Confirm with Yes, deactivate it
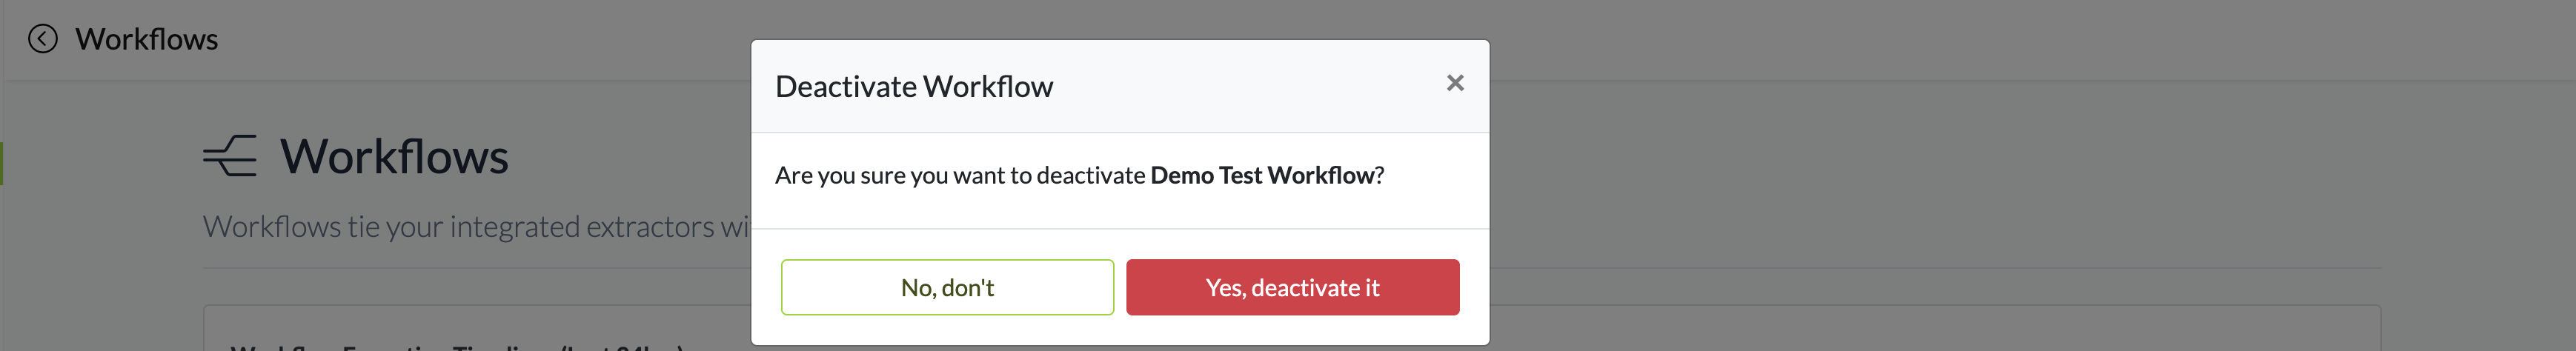The width and height of the screenshot is (2576, 351). (1292, 288)
